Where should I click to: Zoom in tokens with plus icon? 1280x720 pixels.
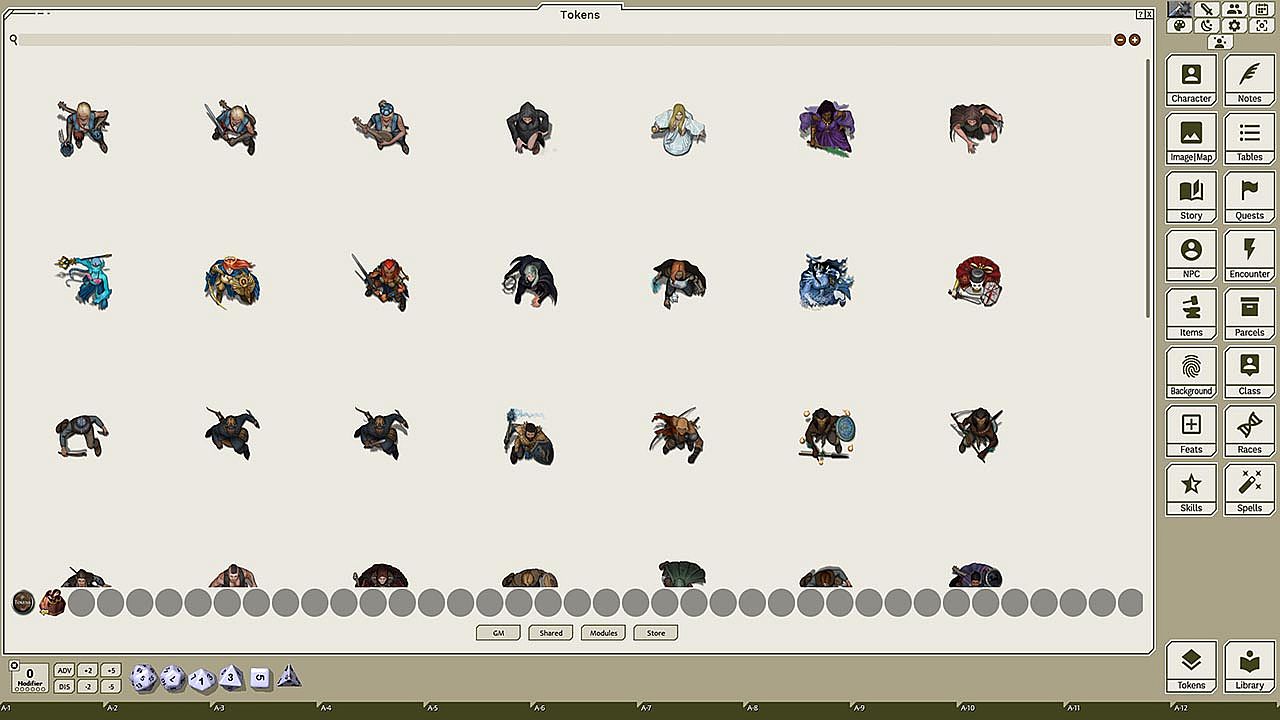coord(1134,40)
